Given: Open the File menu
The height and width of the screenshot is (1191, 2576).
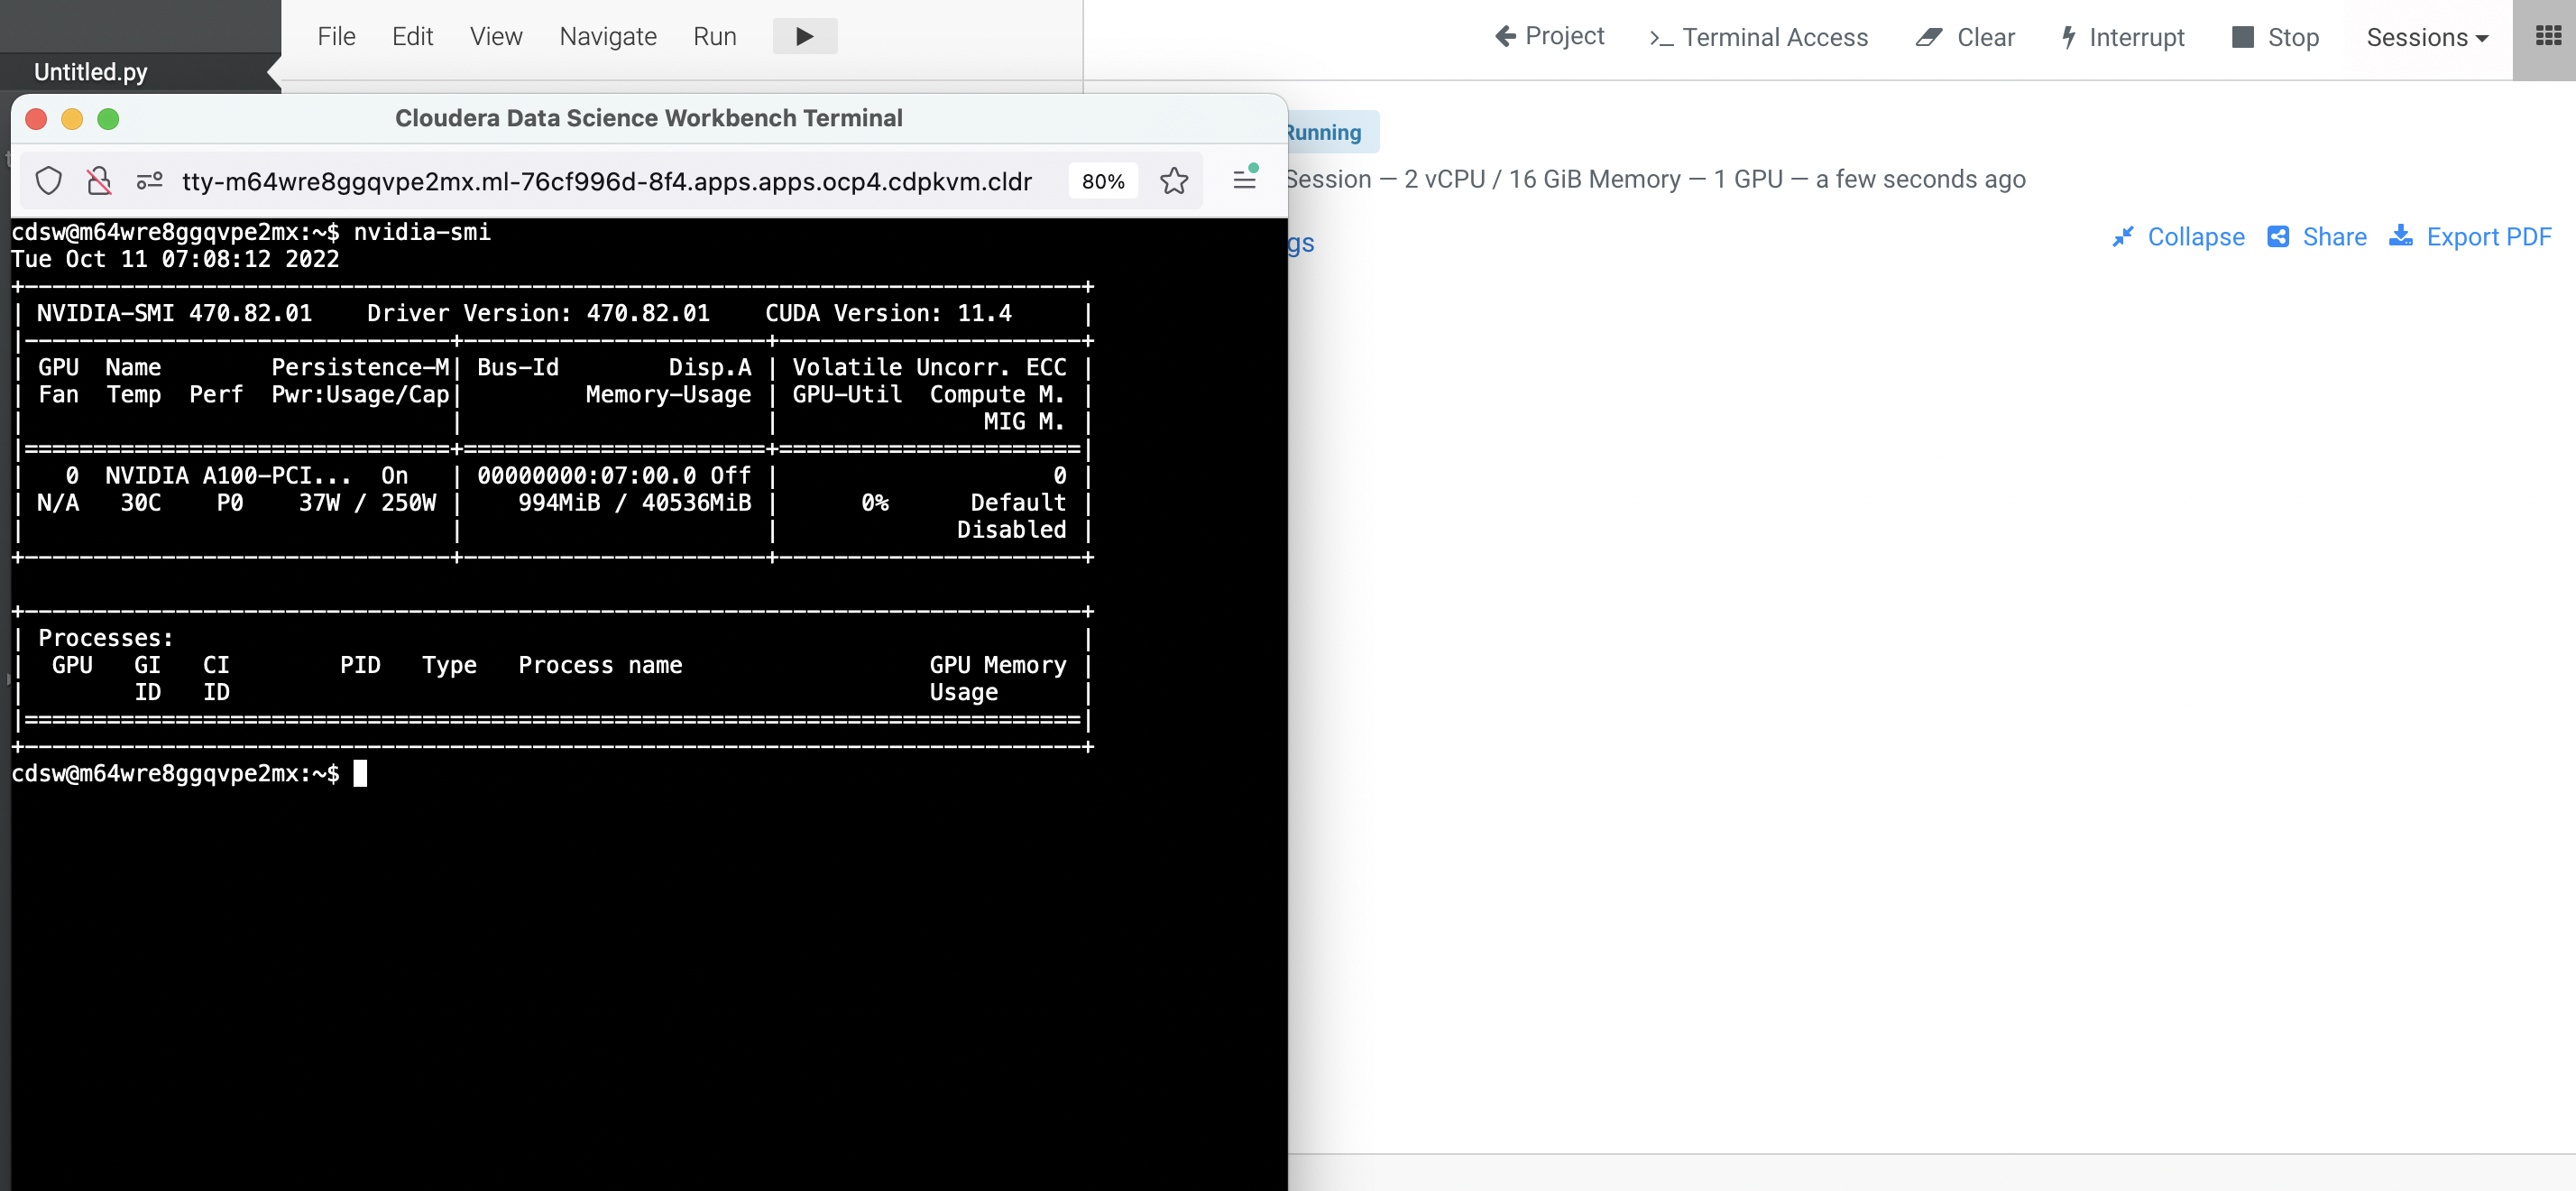Looking at the screenshot, I should click(x=336, y=37).
